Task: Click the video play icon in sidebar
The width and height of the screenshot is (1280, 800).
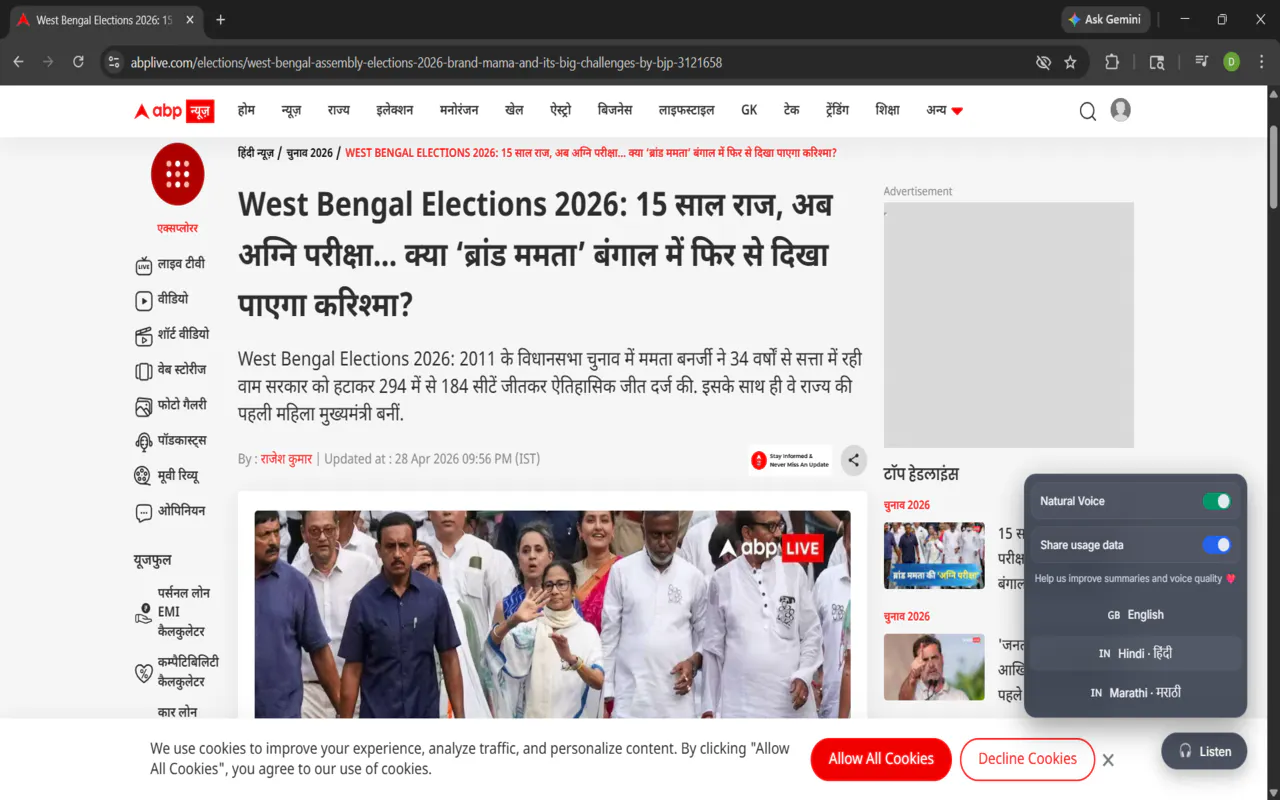Action: (x=143, y=300)
